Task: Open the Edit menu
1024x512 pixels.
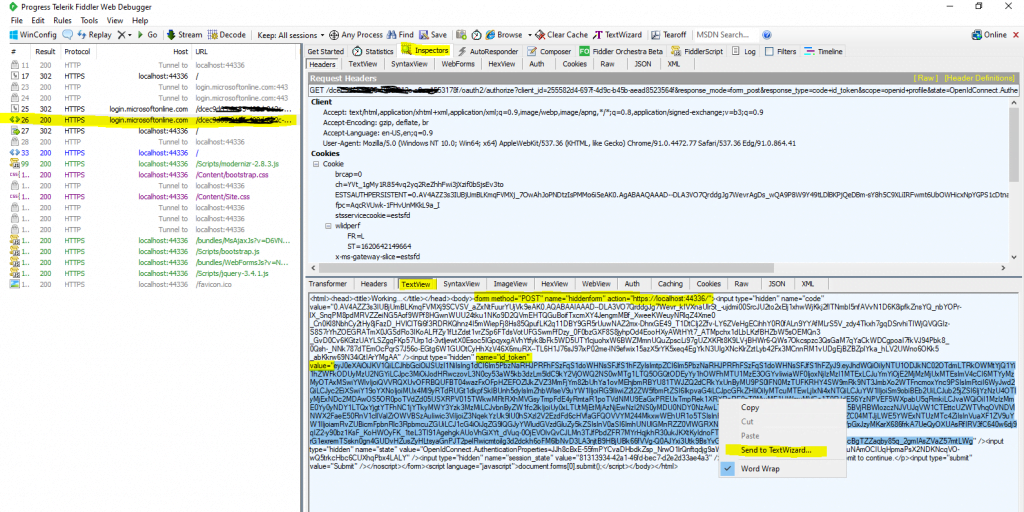Action: tap(38, 20)
